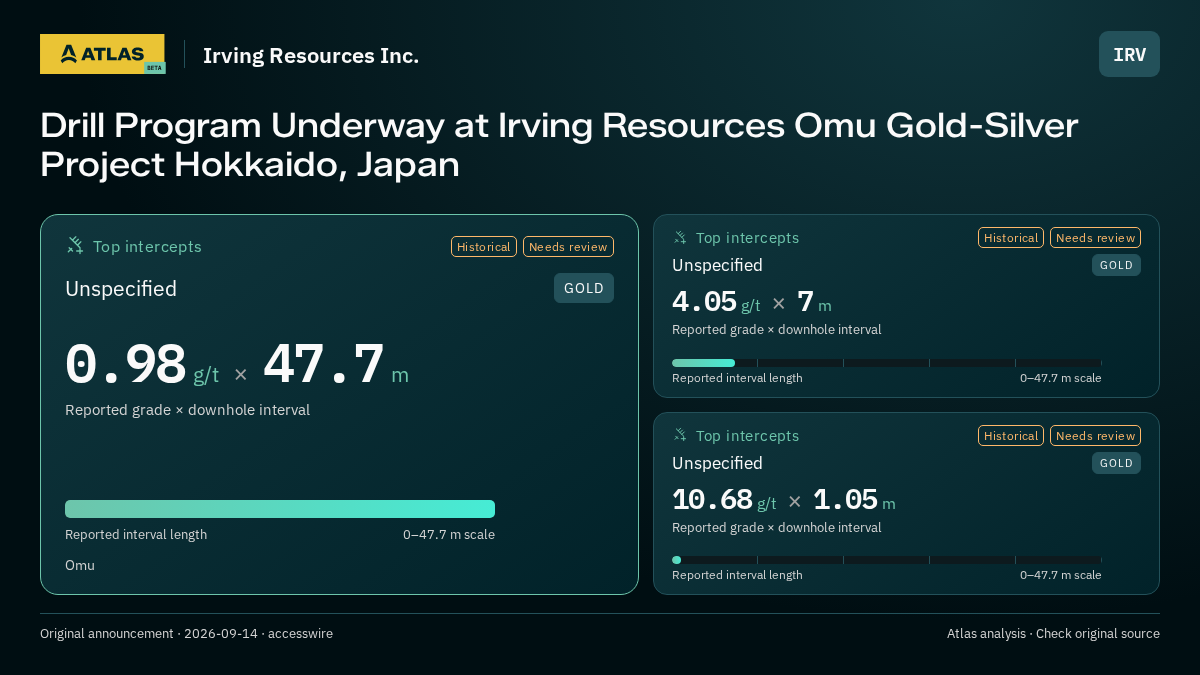Click the GOLD badge on the 0.98 g/t card

[x=584, y=288]
